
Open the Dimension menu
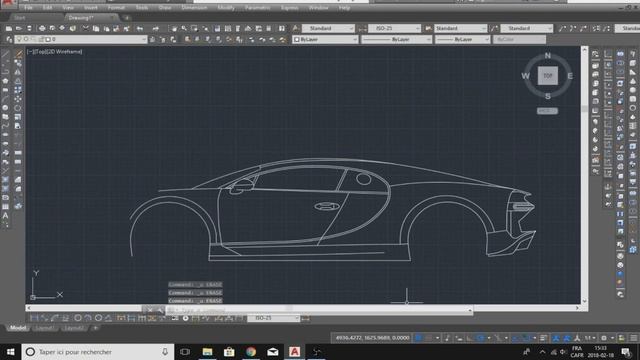(x=194, y=8)
